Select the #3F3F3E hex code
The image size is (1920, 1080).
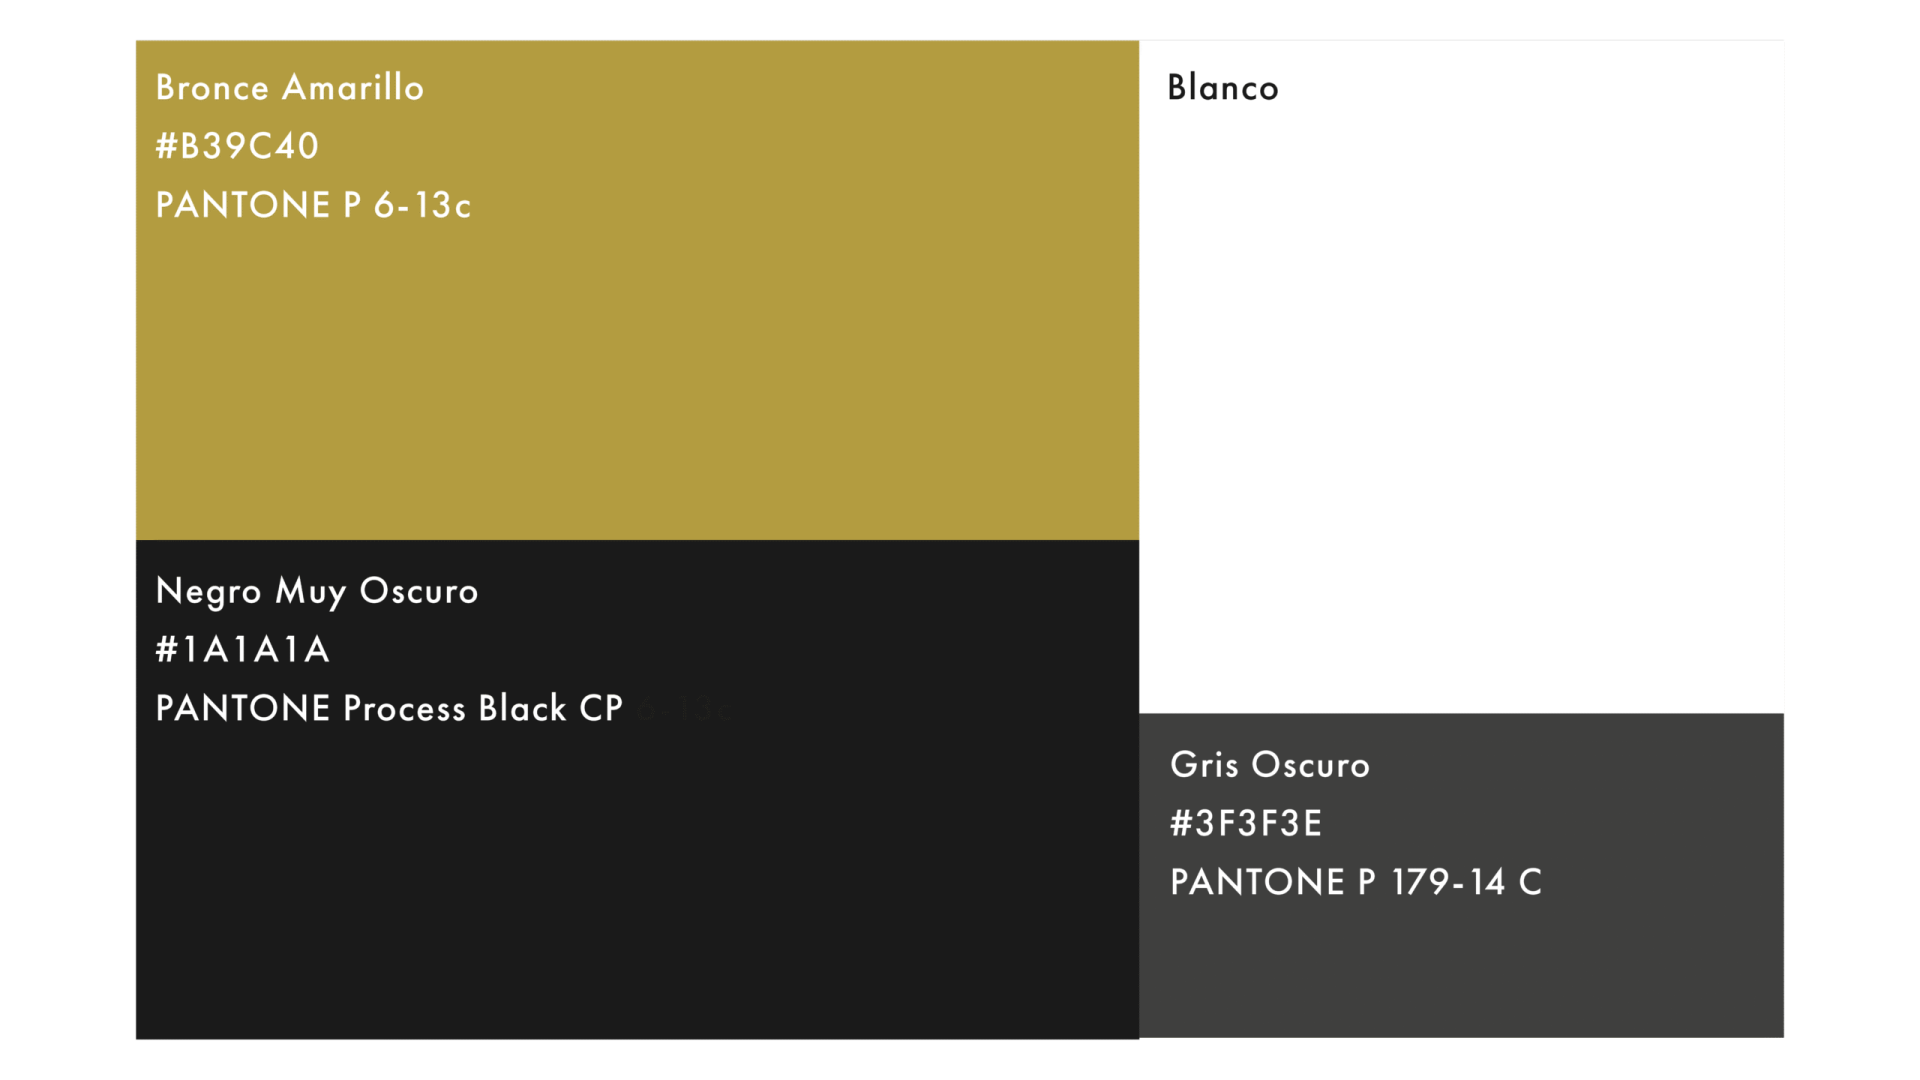1246,823
